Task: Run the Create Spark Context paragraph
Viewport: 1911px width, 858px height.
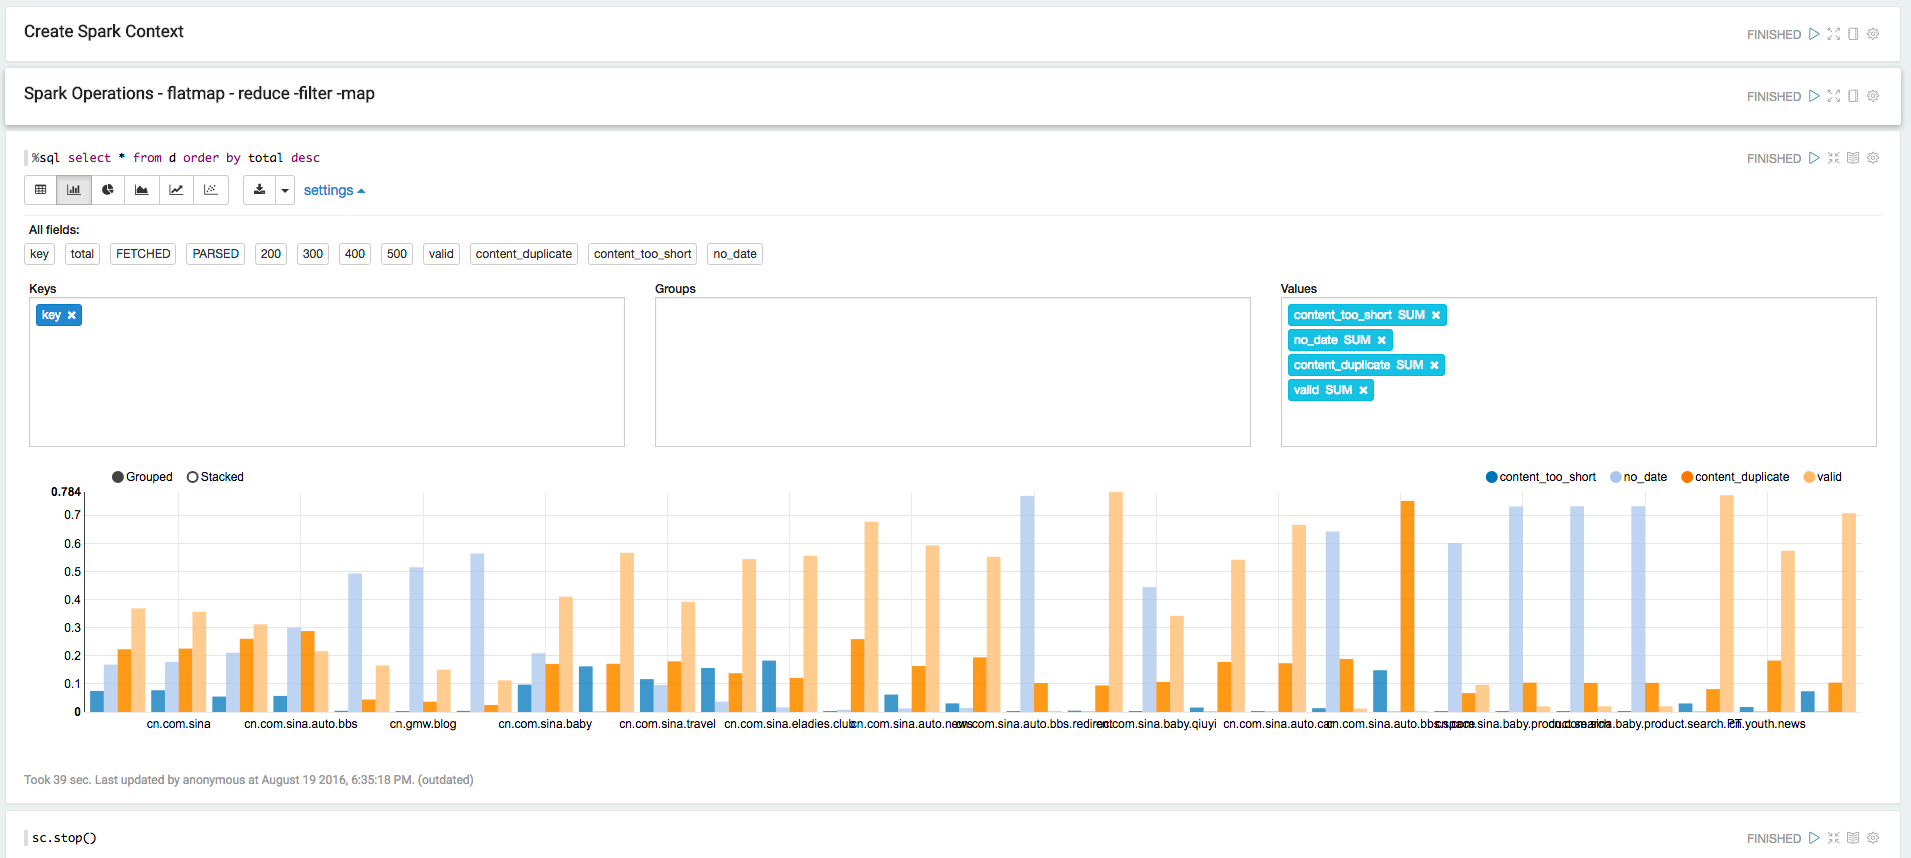Action: [1814, 34]
